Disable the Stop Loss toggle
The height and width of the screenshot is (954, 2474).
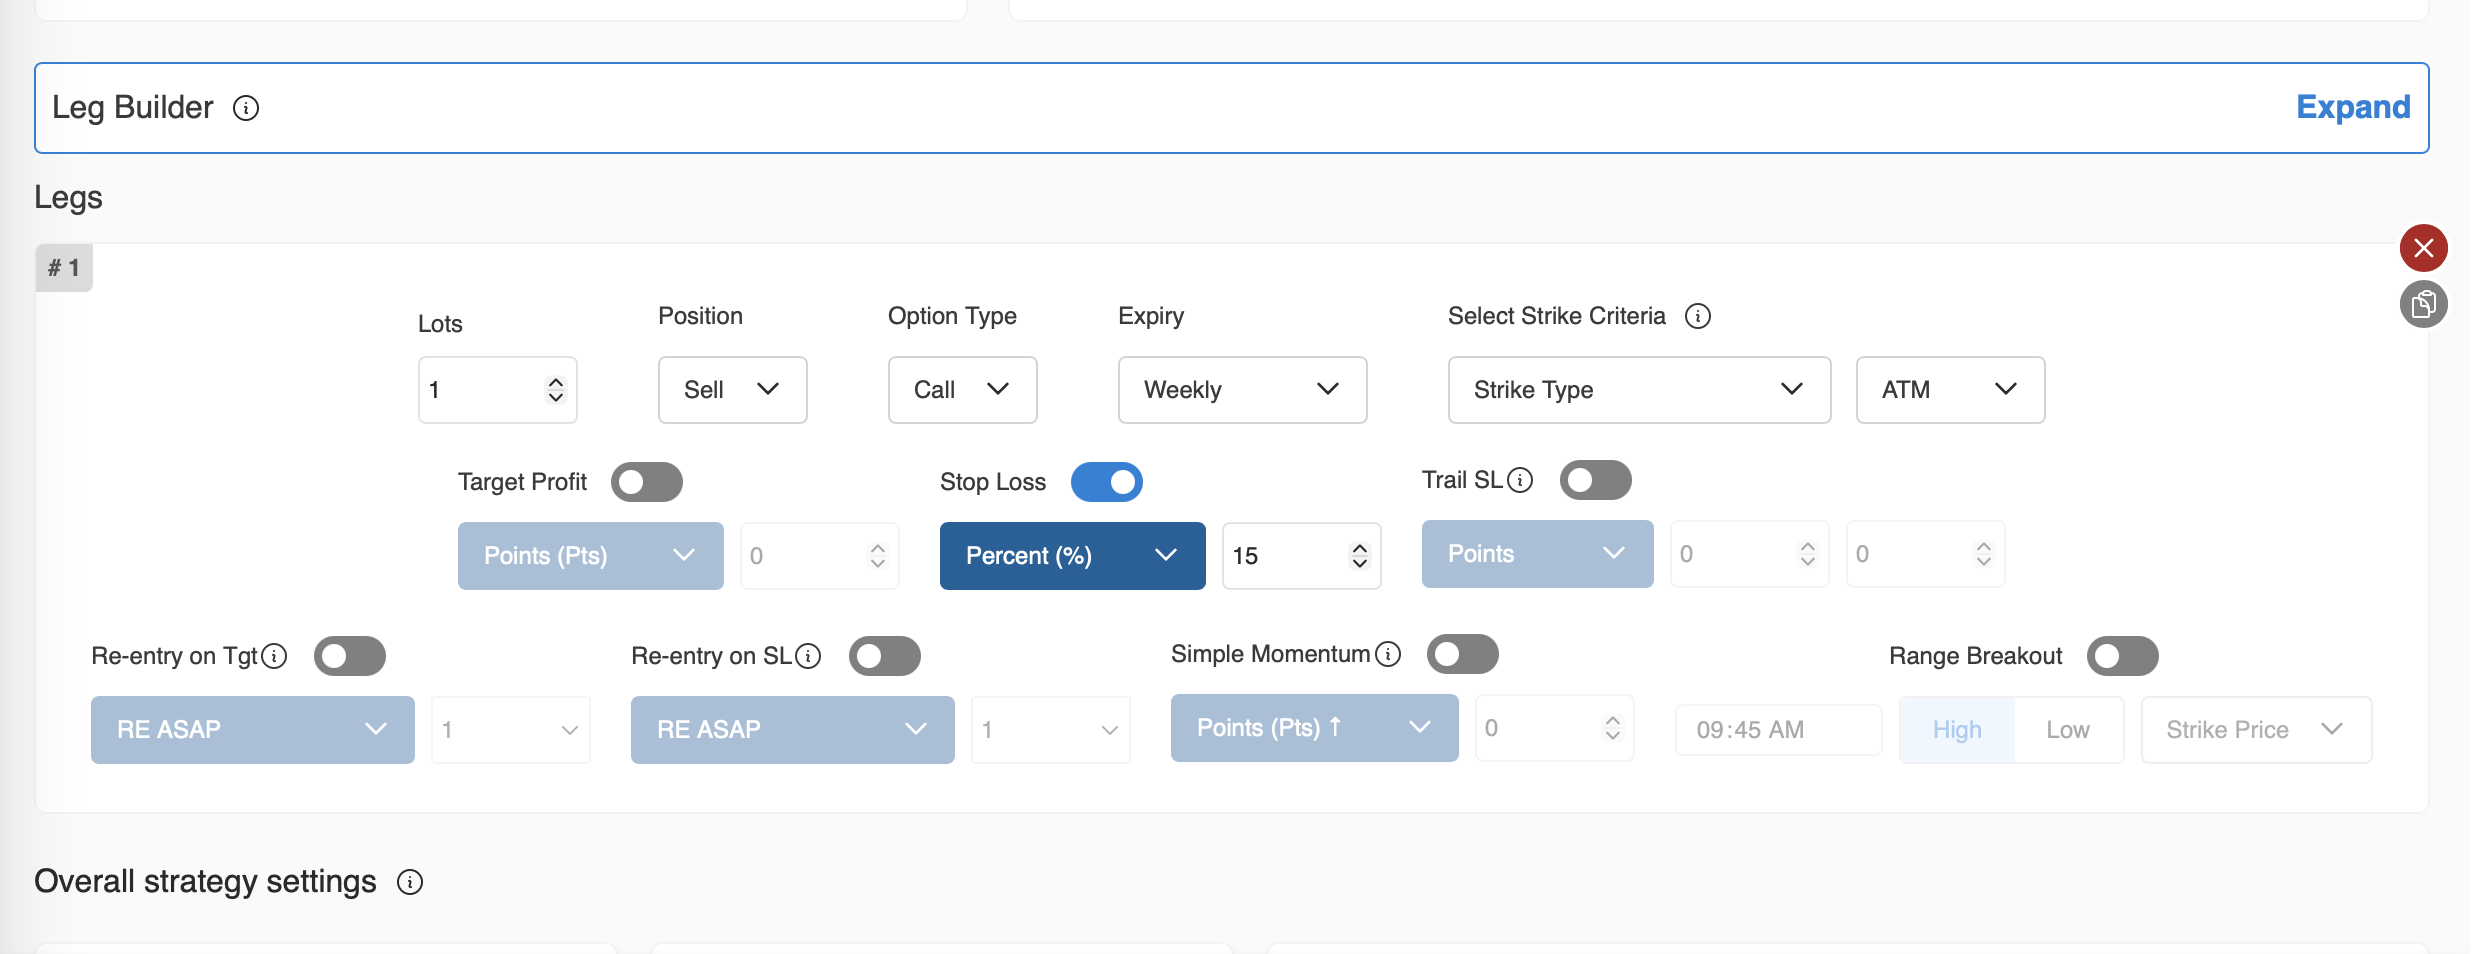1106,482
